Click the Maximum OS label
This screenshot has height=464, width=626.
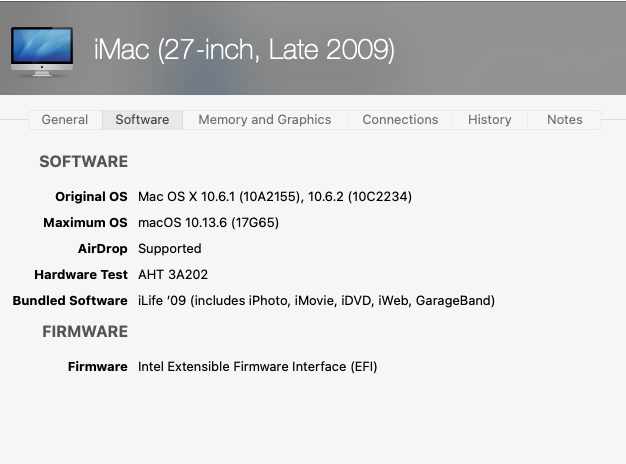(85, 223)
